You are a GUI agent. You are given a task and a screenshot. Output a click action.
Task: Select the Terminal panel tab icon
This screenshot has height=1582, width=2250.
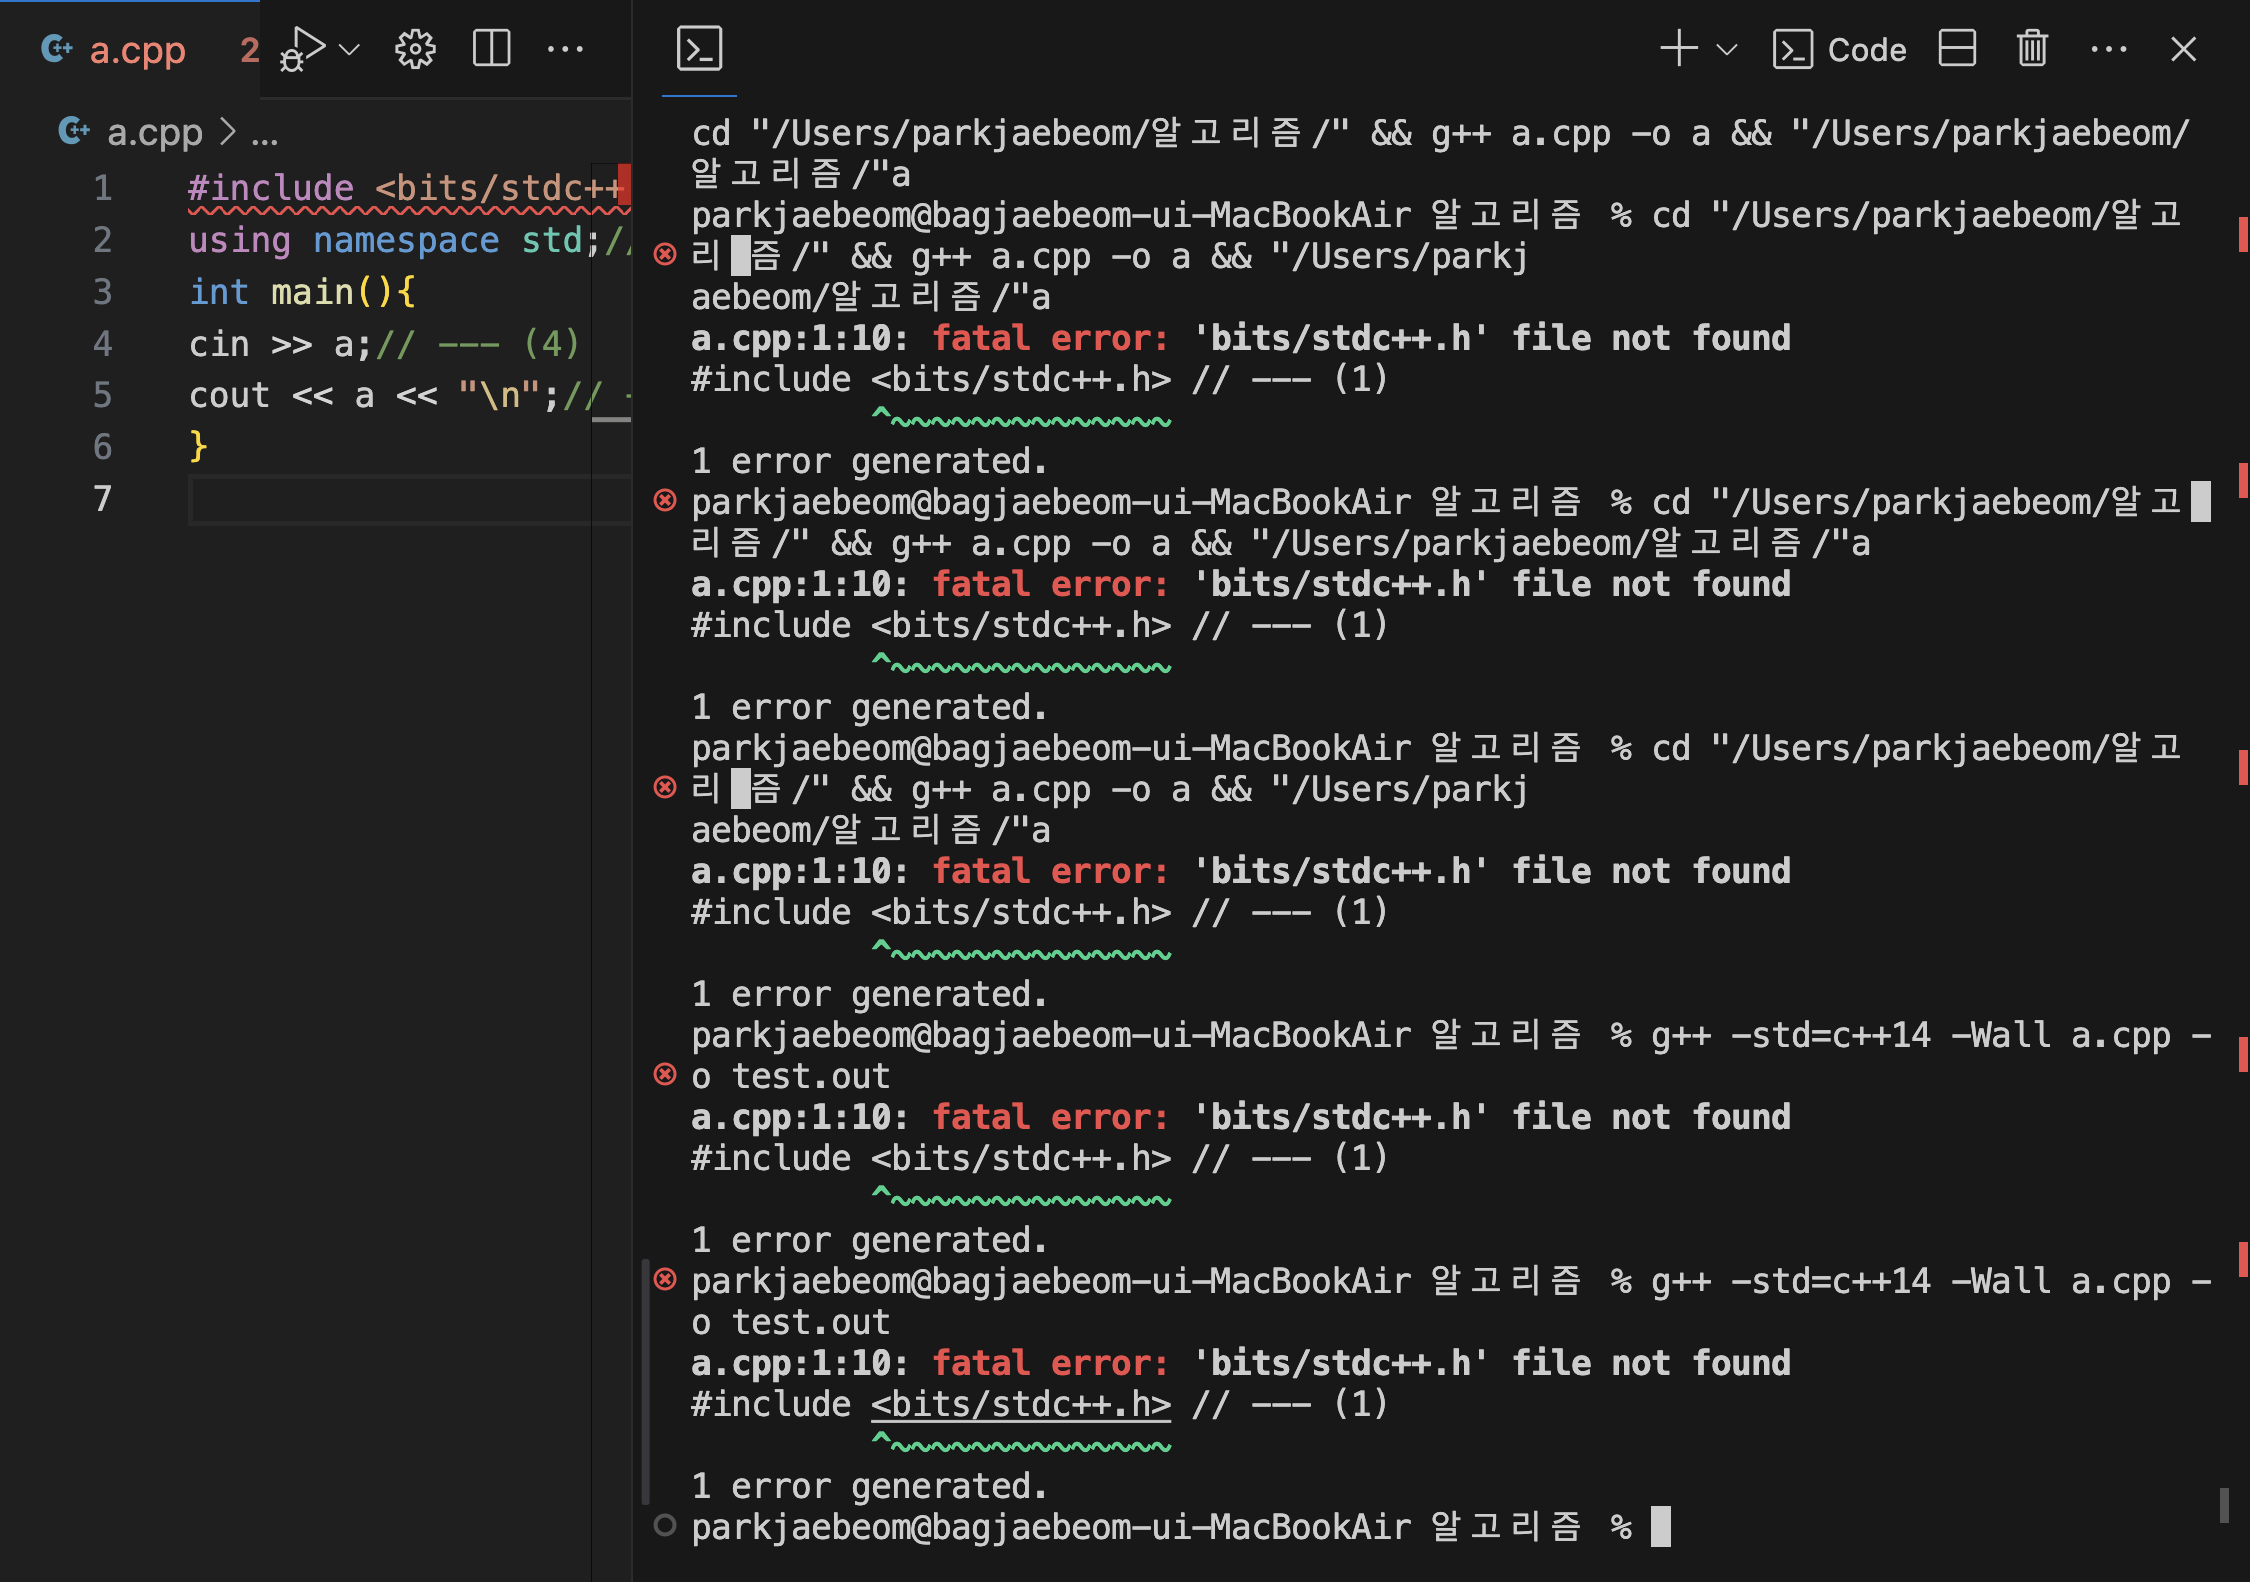699,49
